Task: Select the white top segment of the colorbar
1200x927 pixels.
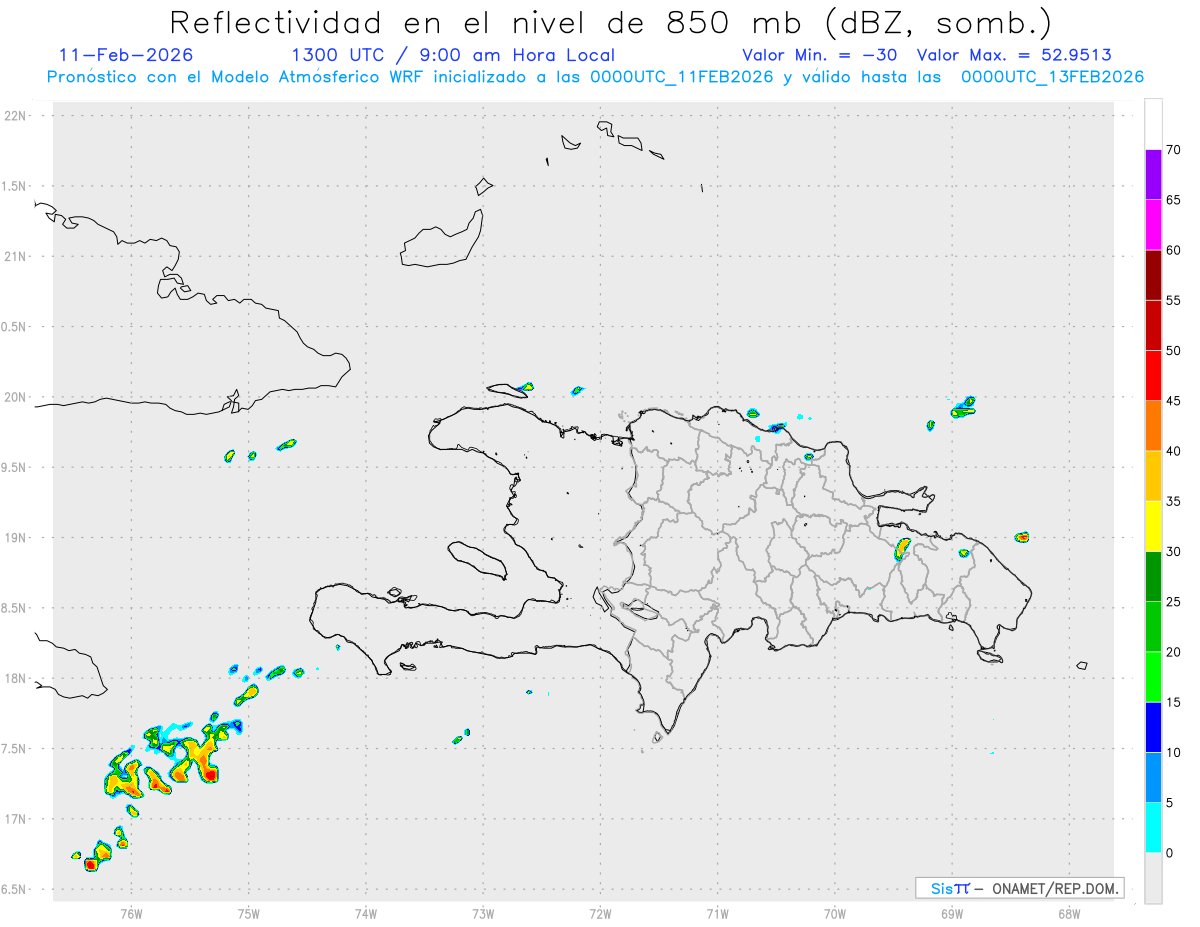Action: pos(1153,124)
